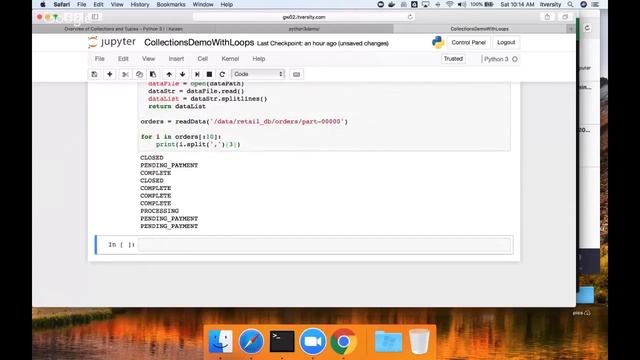Screen dimensions: 640x360
Task: Click the Logout button
Action: pos(506,42)
